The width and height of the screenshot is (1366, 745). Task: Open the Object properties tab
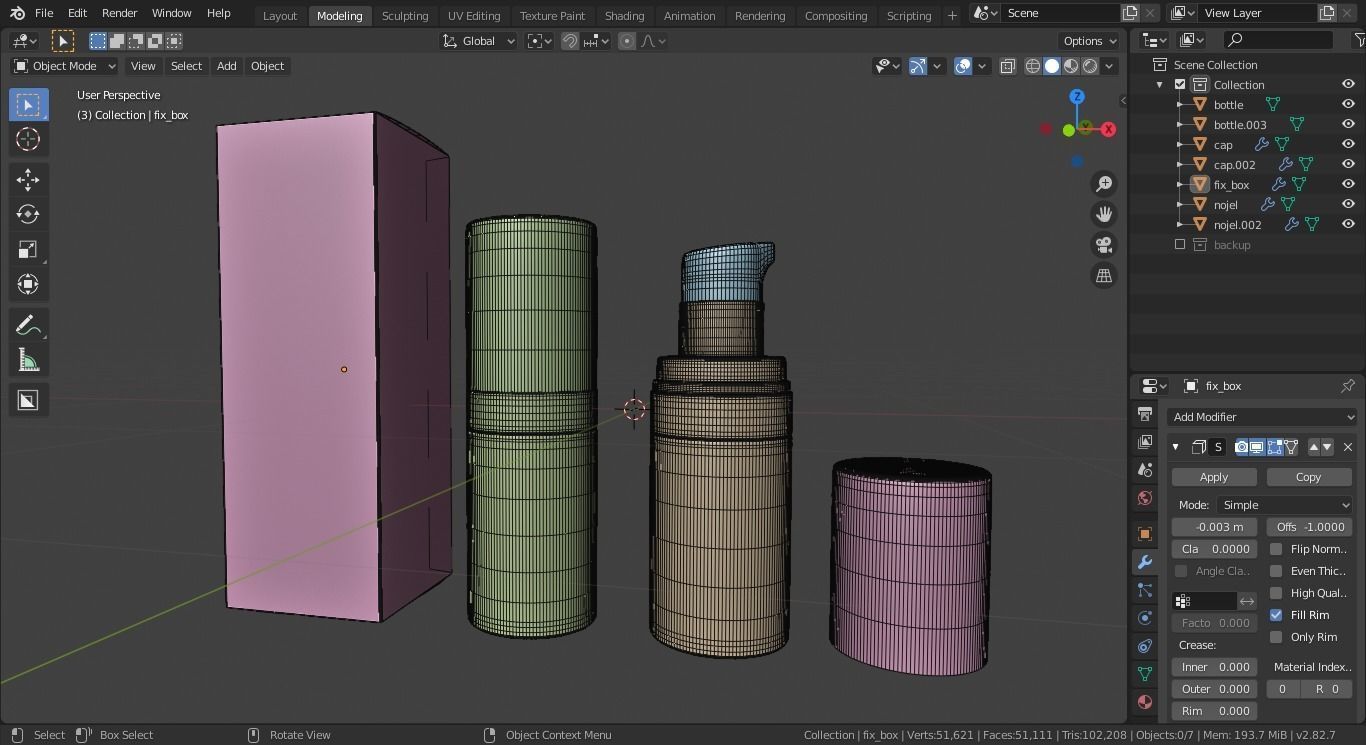1145,534
